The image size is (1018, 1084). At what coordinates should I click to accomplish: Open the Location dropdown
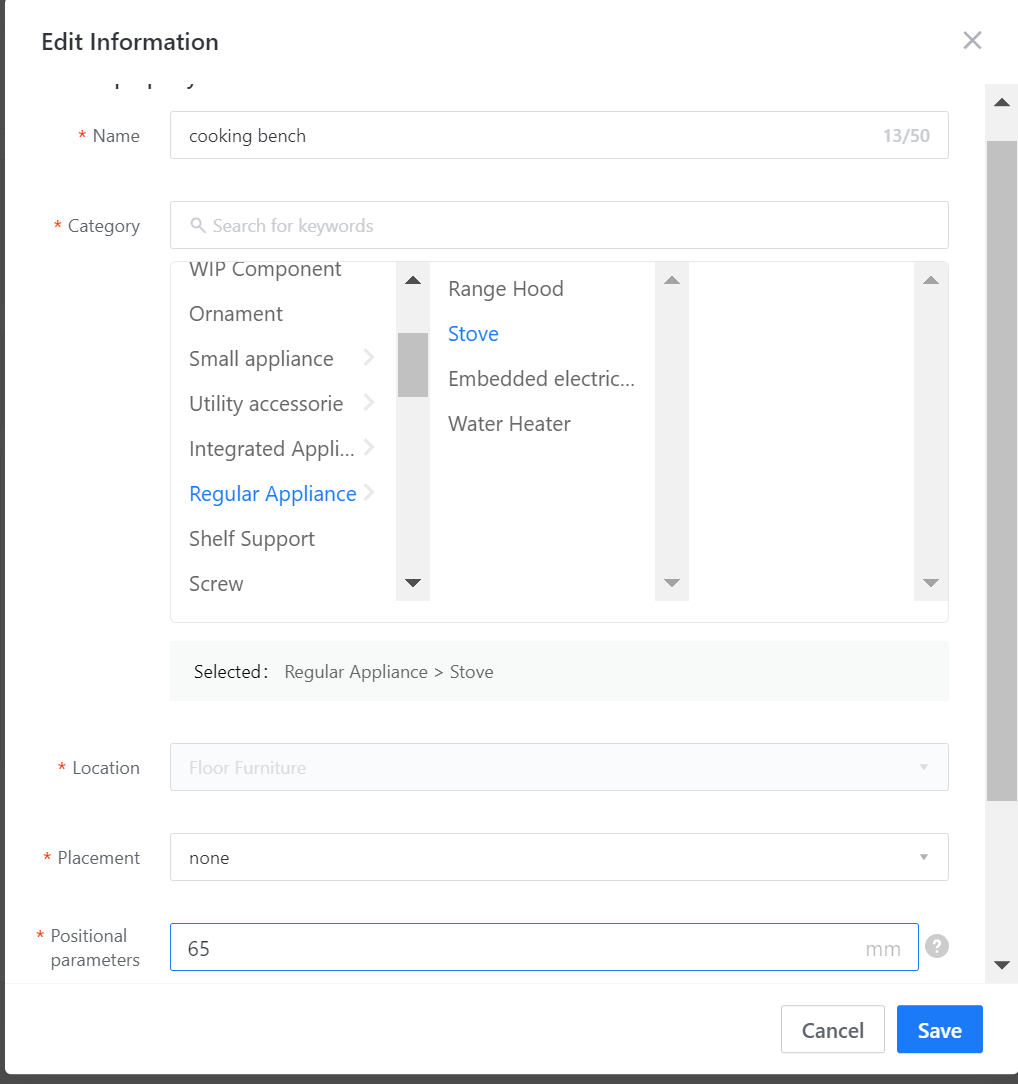(558, 767)
